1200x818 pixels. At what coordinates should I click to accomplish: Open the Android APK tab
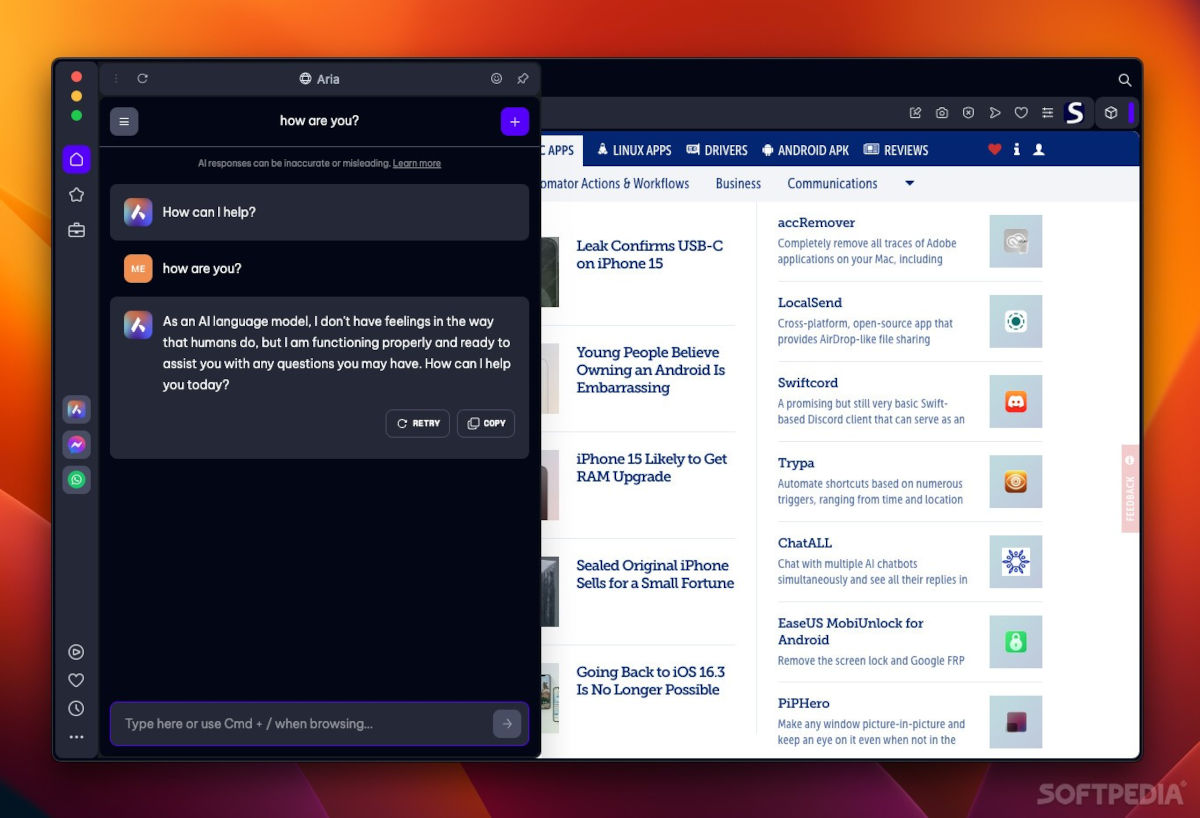click(x=805, y=150)
